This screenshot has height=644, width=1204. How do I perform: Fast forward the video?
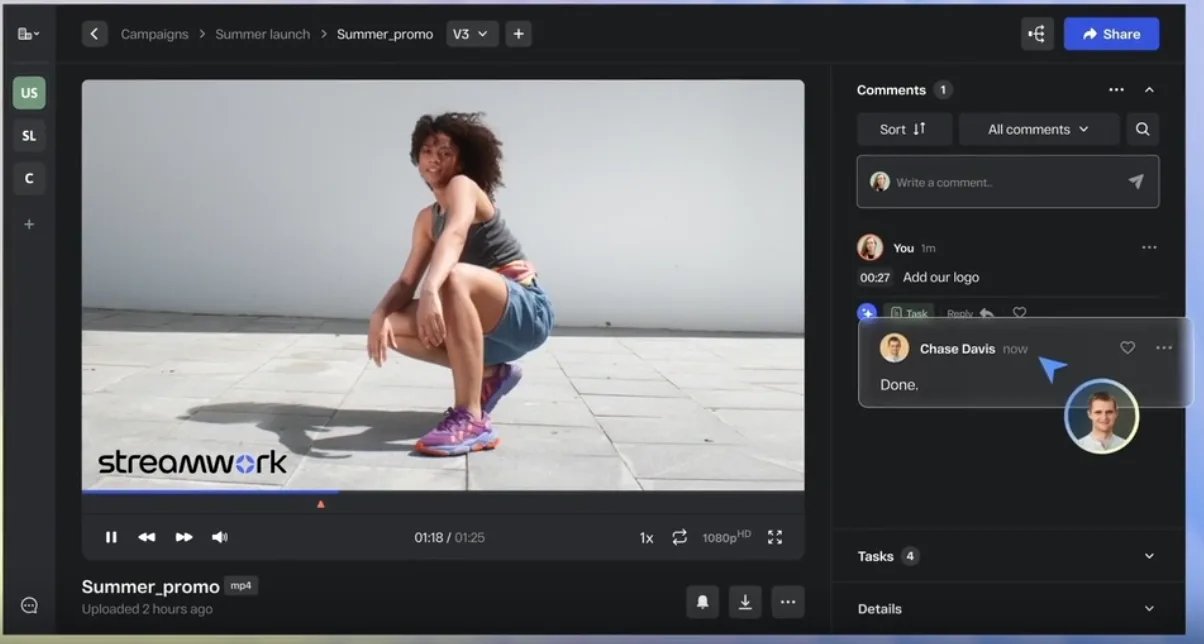click(x=184, y=537)
